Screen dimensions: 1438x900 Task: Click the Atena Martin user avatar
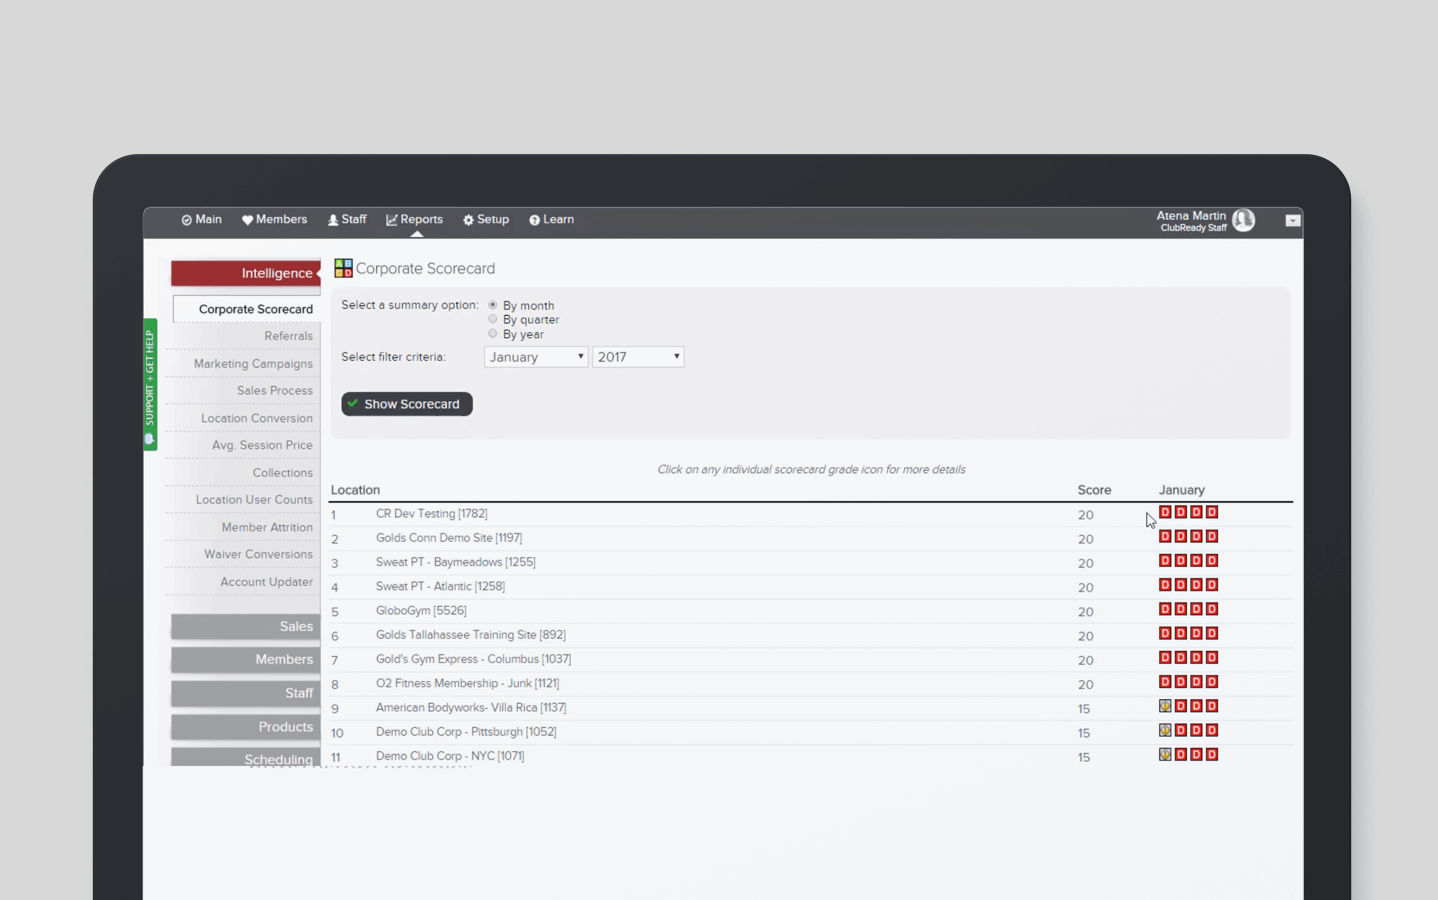pyautogui.click(x=1243, y=220)
